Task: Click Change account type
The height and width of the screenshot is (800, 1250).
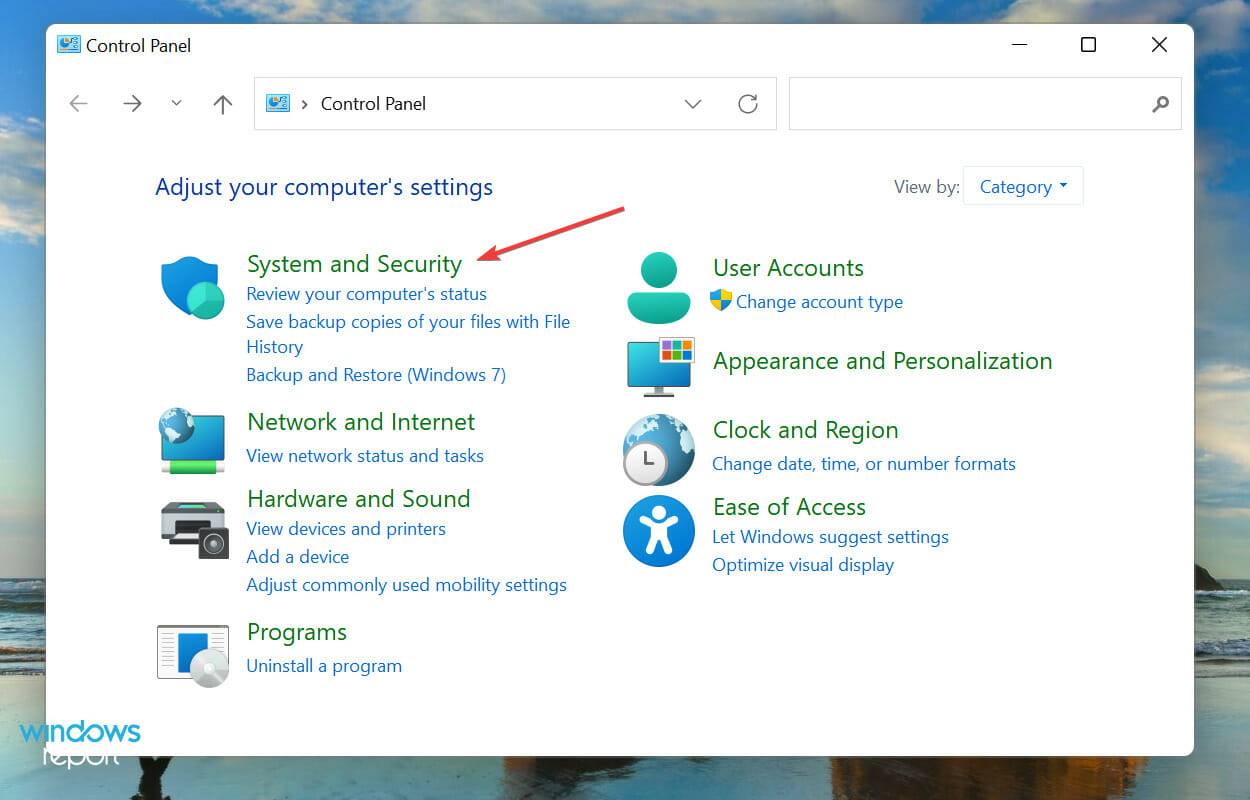Action: coord(820,301)
